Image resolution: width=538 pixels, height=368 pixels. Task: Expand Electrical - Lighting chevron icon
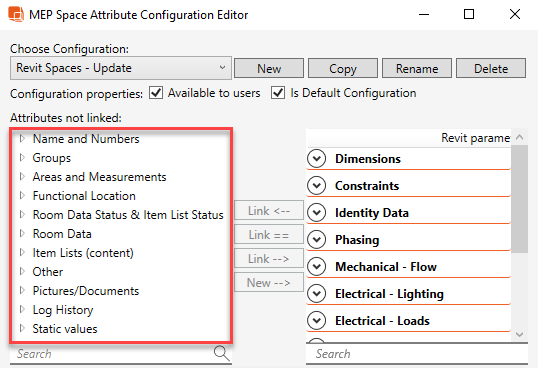316,294
